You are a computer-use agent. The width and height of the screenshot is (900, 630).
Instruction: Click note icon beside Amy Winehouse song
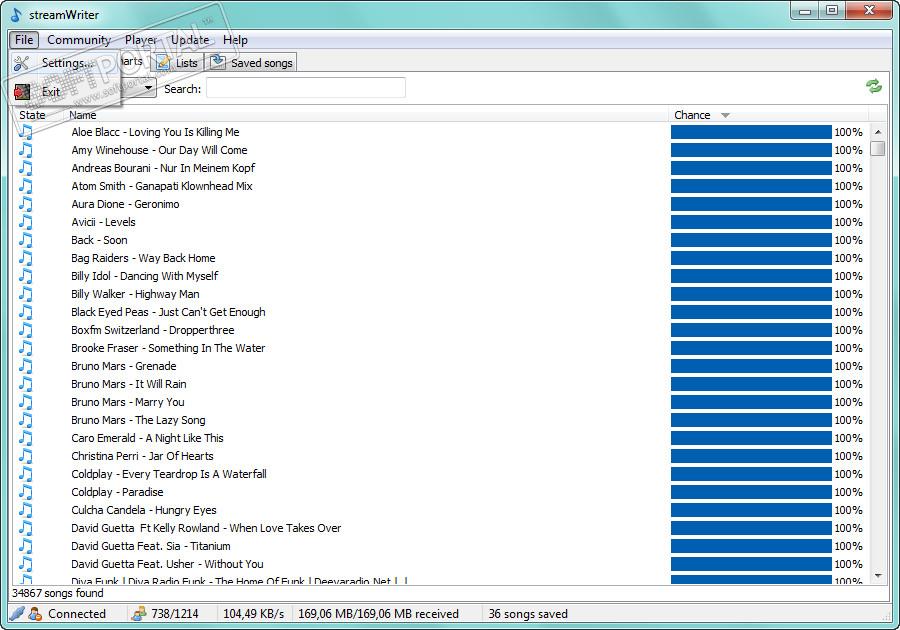(x=26, y=150)
